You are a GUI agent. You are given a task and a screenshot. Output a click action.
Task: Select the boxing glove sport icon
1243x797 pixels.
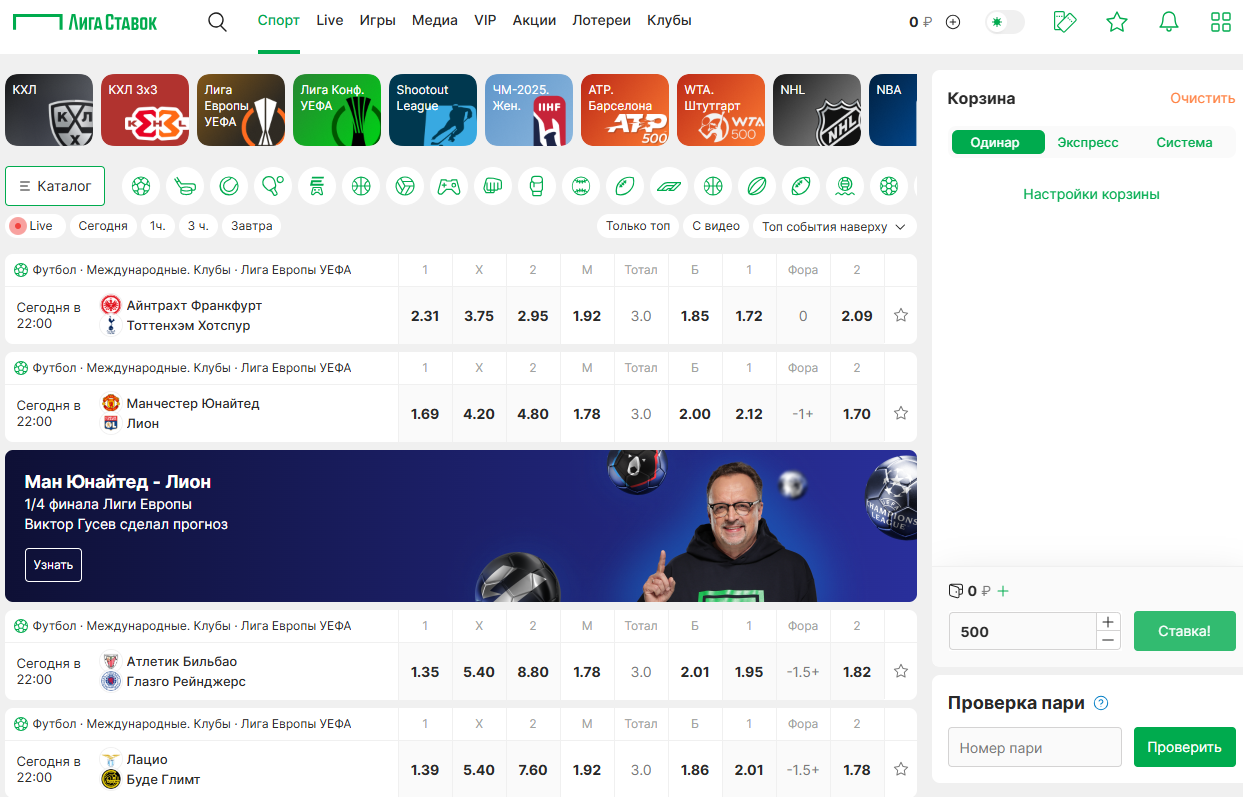(x=537, y=186)
